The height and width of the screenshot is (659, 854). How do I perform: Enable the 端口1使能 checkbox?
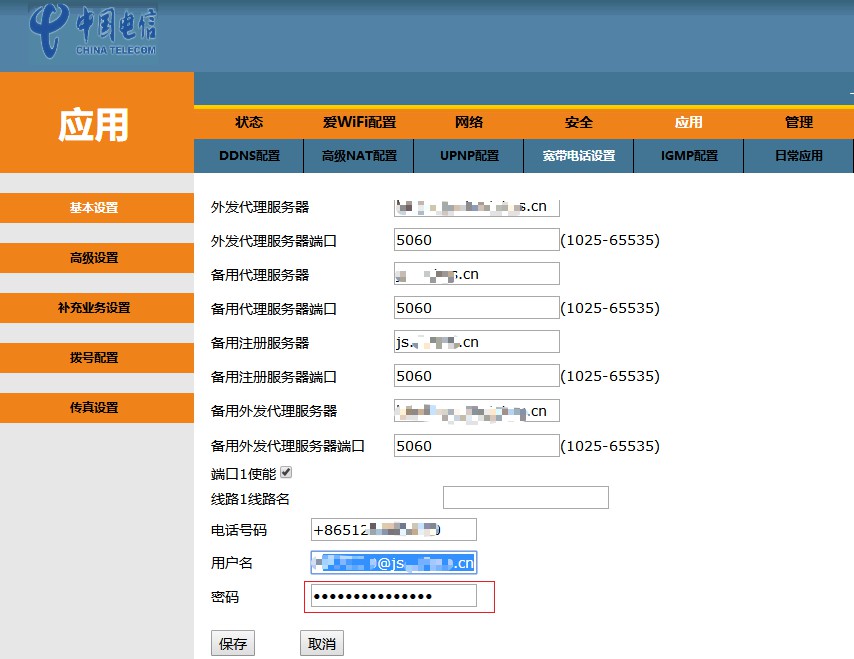pos(286,472)
